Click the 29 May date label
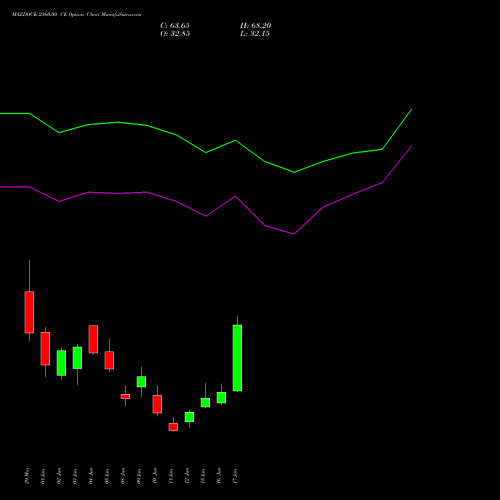Image resolution: width=500 pixels, height=500 pixels. coord(27,476)
